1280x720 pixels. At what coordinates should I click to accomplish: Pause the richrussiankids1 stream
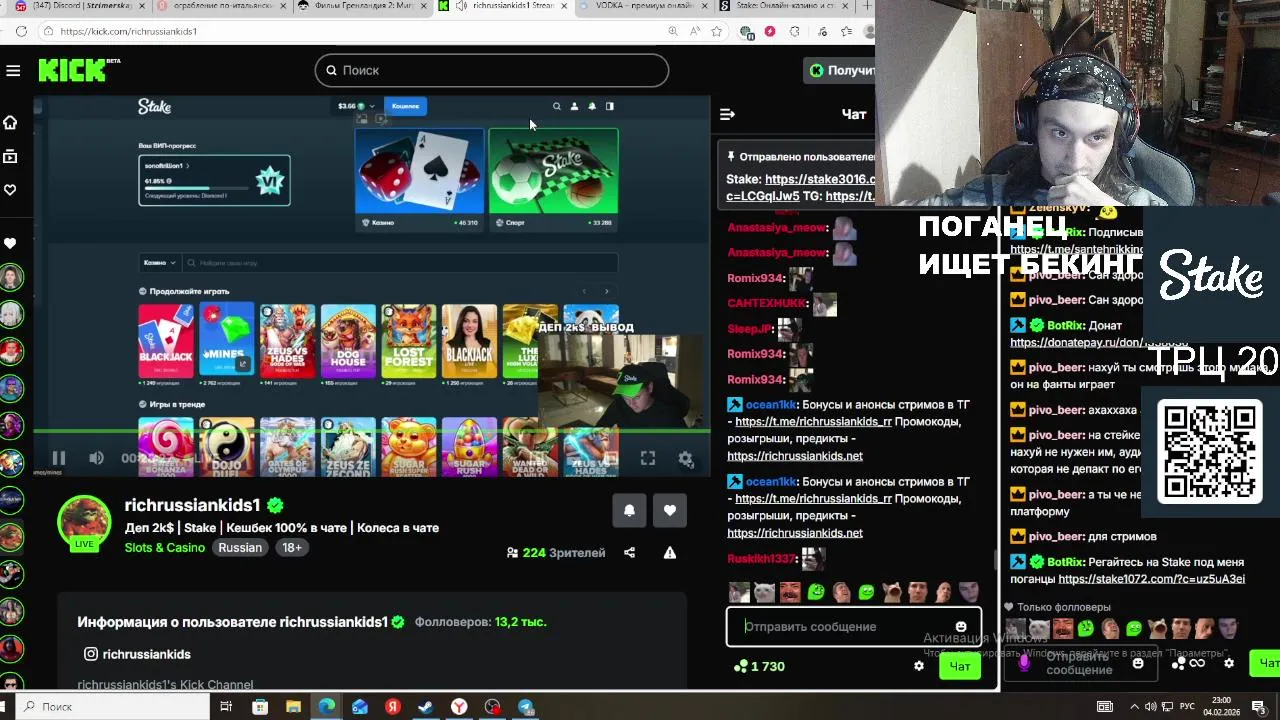59,458
